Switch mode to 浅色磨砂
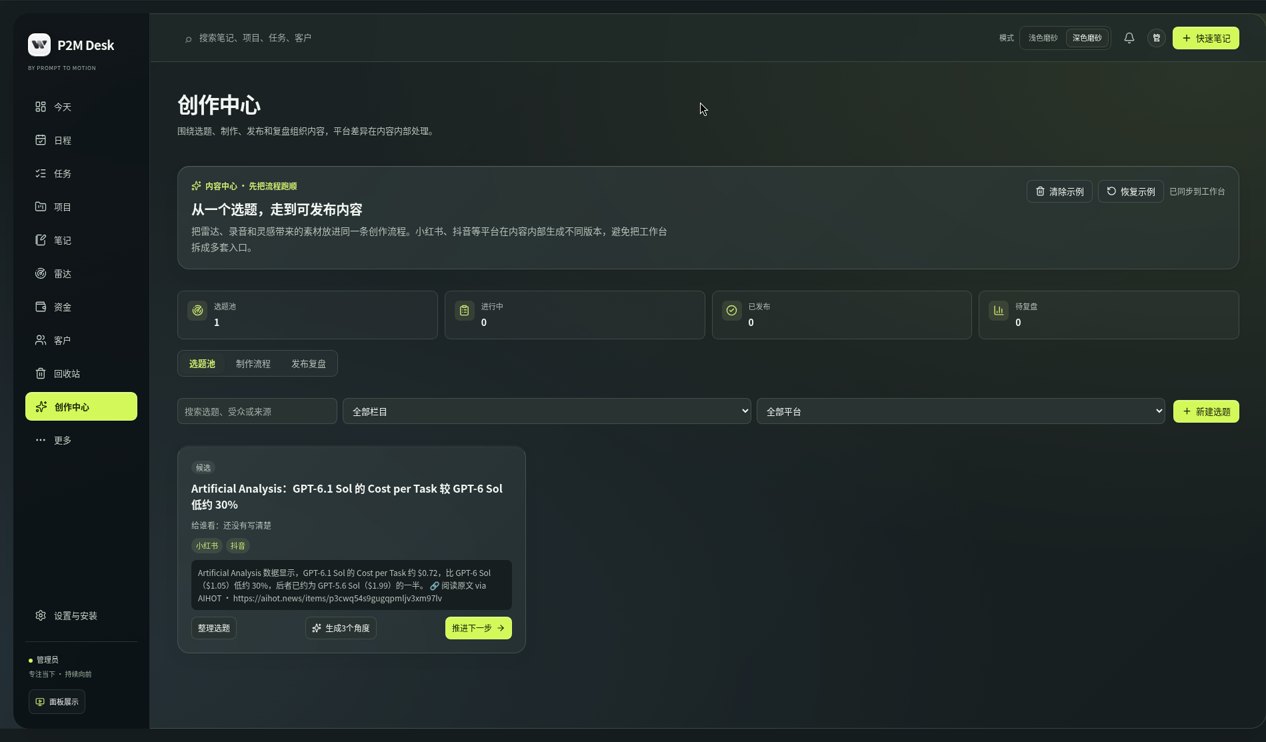 1043,38
